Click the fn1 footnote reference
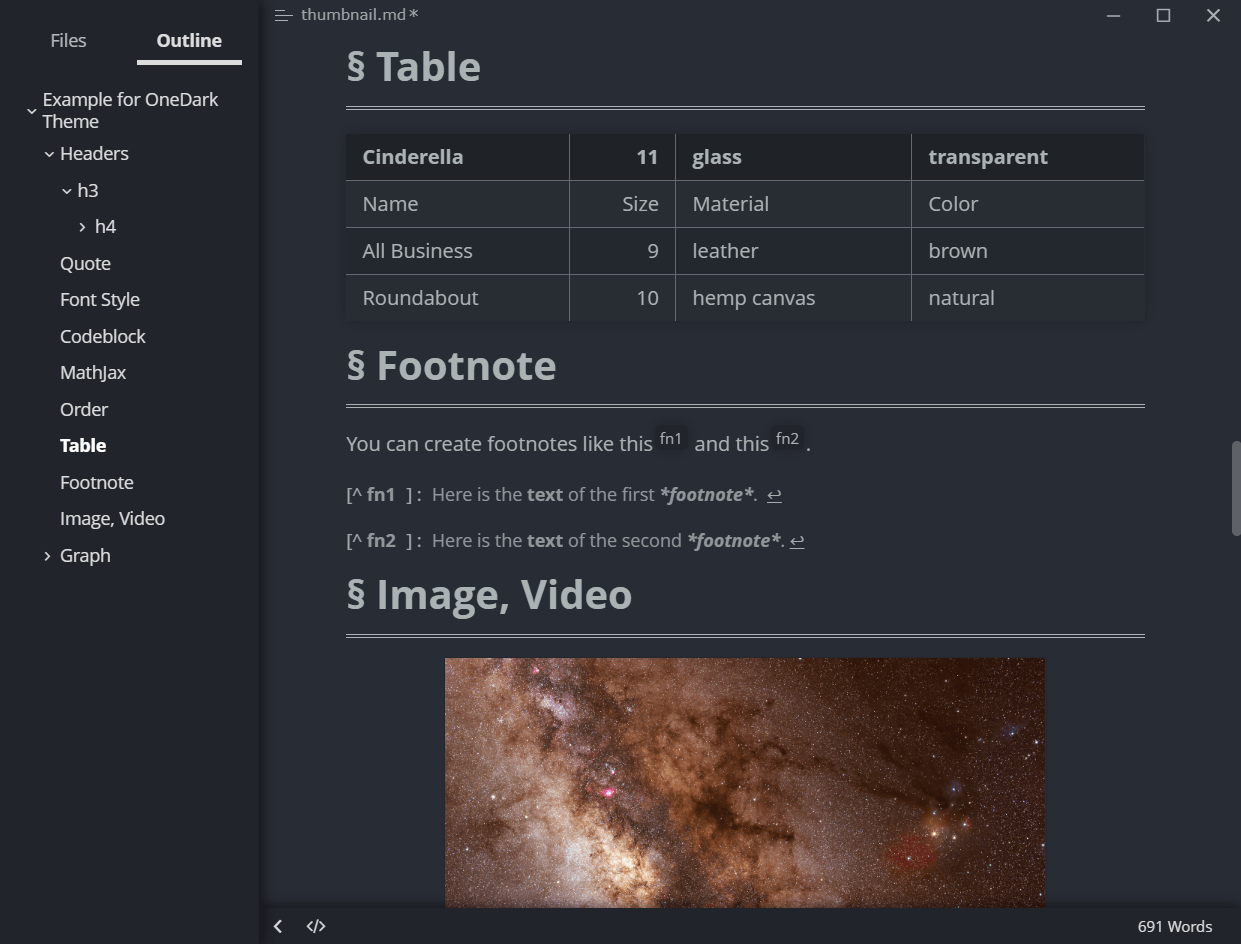This screenshot has width=1241, height=944. point(671,439)
